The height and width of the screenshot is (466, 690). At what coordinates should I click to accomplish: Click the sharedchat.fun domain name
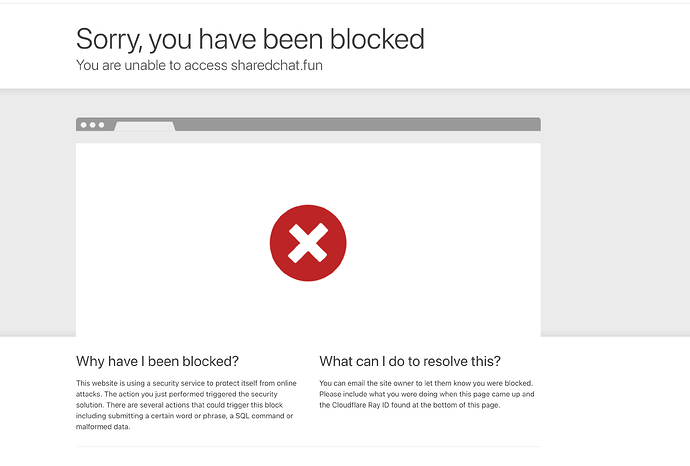pyautogui.click(x=277, y=65)
